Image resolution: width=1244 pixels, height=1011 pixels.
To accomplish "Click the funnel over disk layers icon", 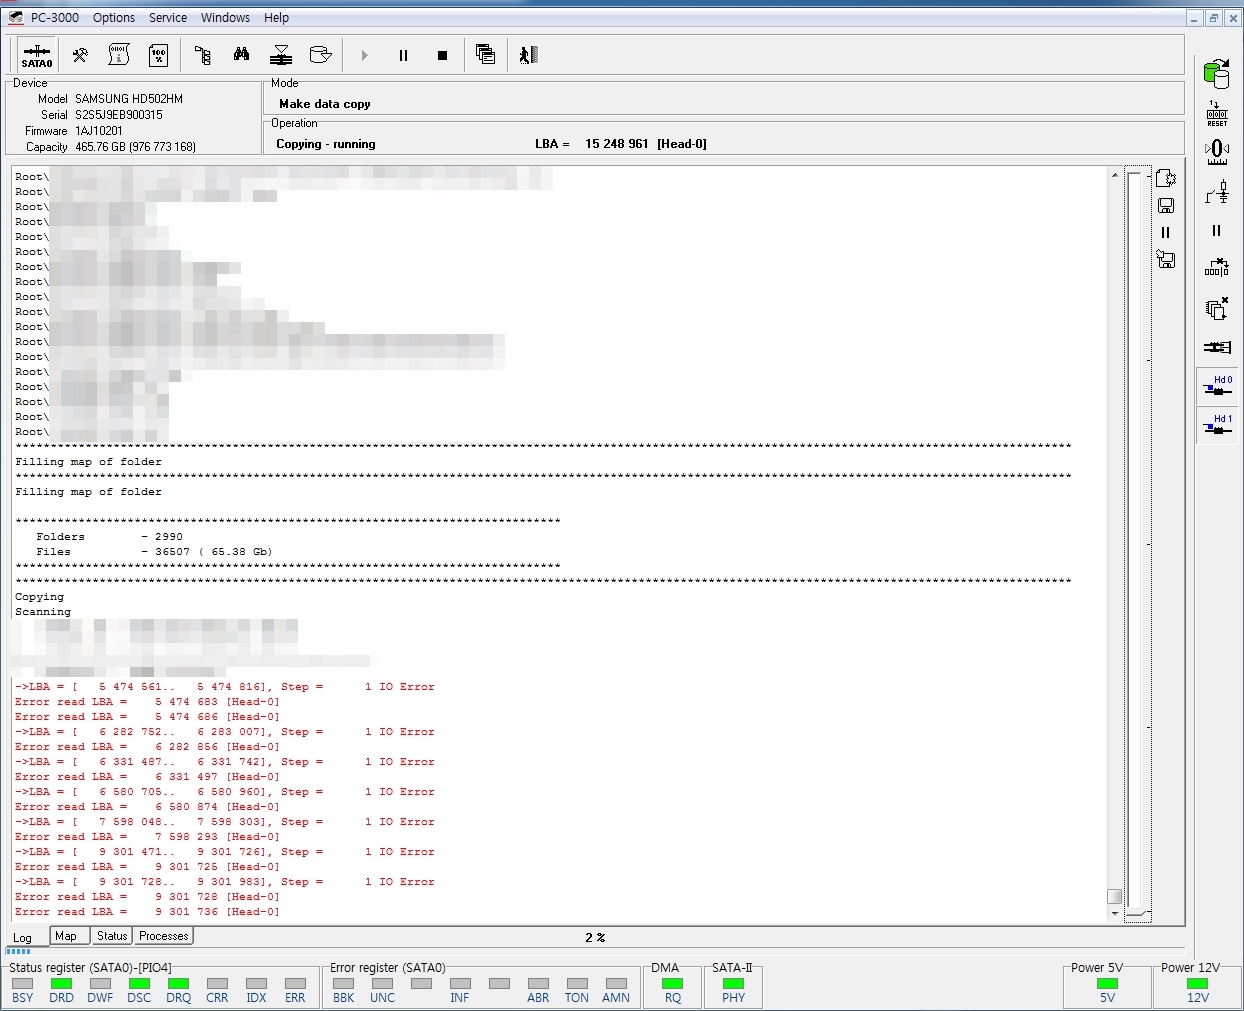I will [281, 55].
